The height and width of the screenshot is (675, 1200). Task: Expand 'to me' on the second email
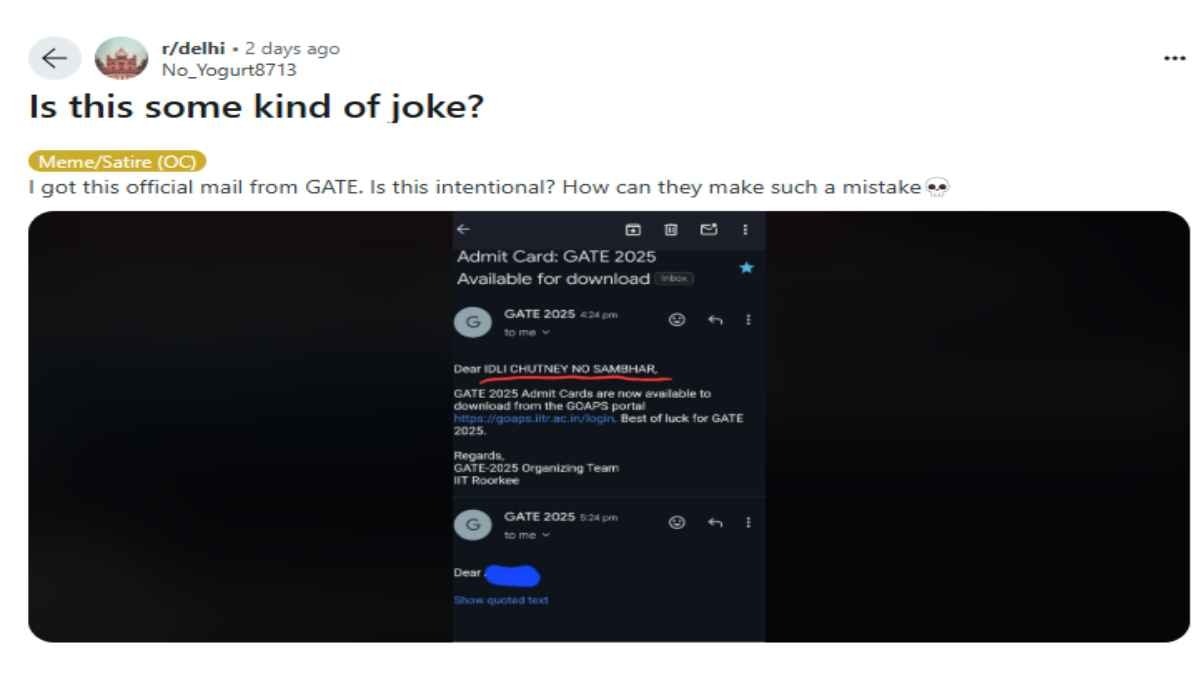(x=526, y=536)
